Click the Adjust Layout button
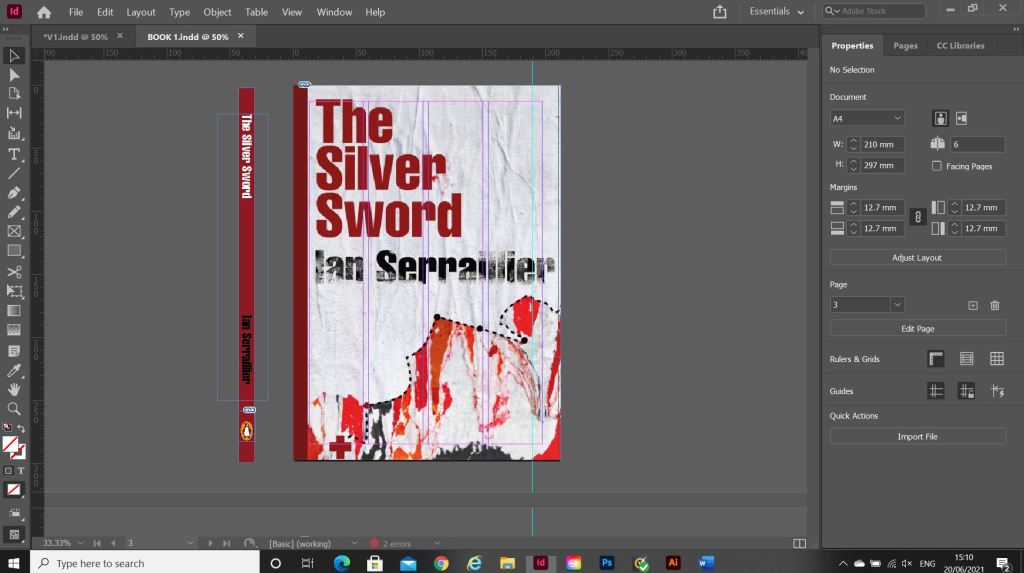 tap(917, 258)
